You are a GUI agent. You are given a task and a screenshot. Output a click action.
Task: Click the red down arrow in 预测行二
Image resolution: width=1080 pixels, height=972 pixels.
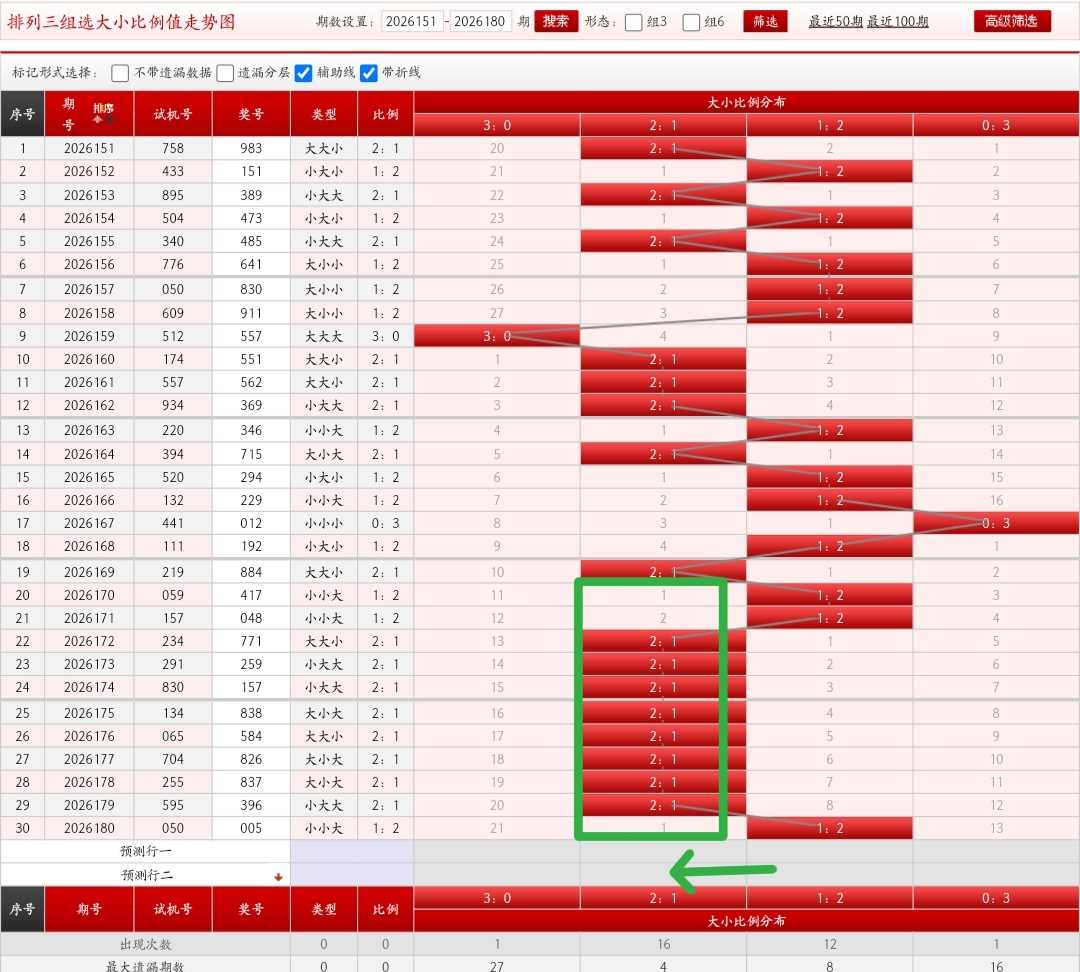(278, 876)
